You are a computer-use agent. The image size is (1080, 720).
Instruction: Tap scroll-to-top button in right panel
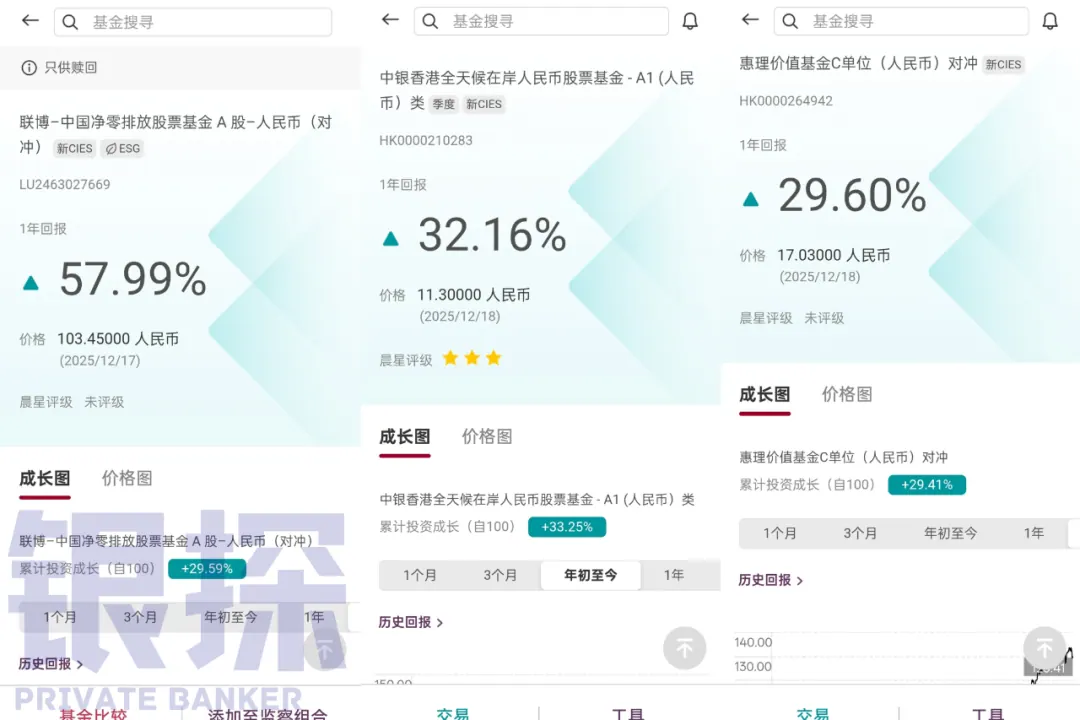click(1045, 648)
